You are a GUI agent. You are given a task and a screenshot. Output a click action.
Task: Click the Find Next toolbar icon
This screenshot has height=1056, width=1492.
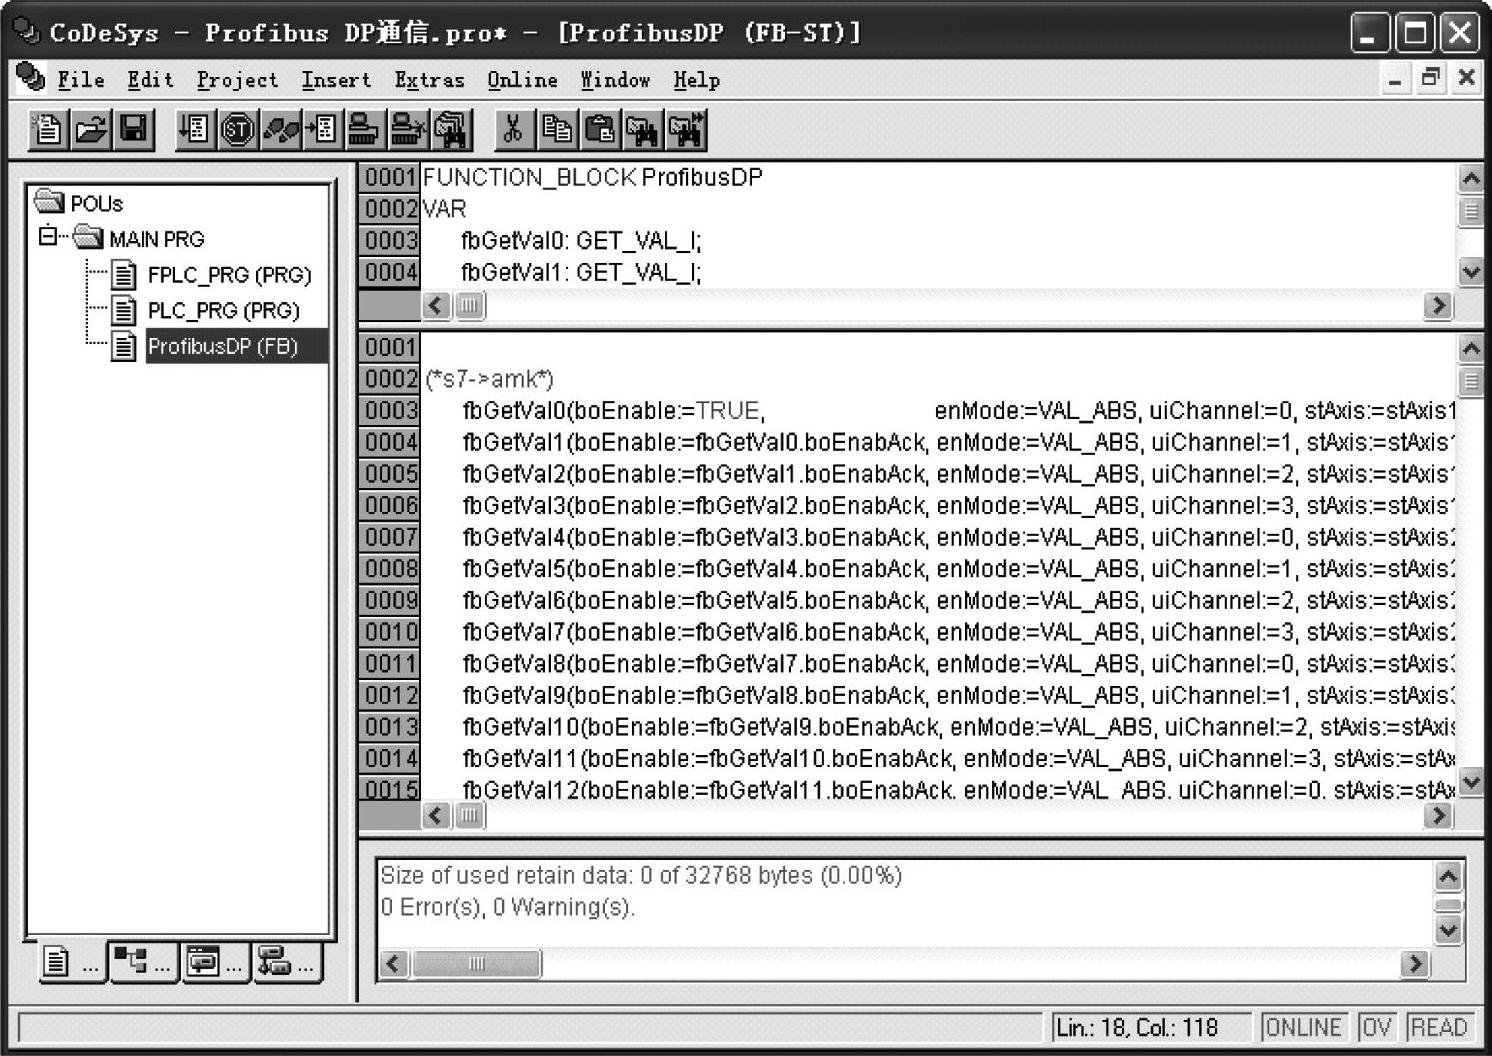686,130
